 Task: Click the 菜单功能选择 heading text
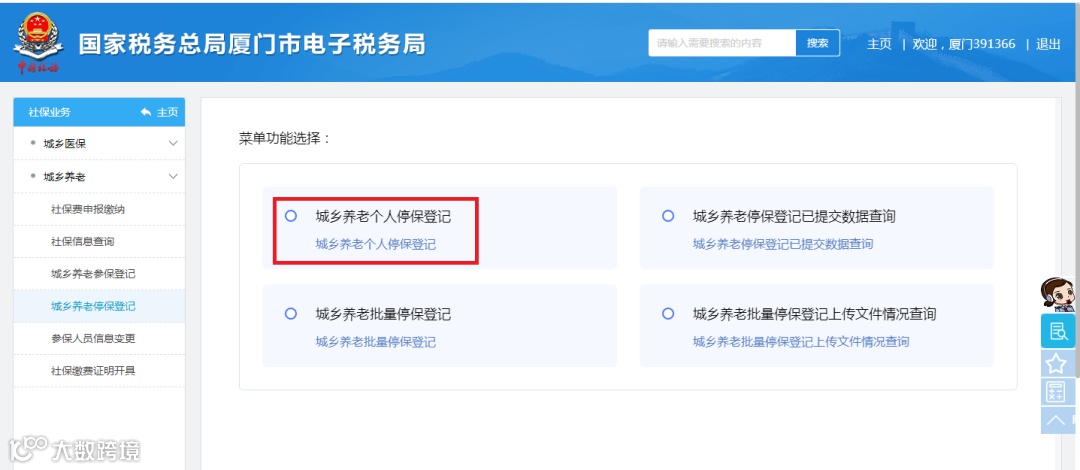pos(284,138)
